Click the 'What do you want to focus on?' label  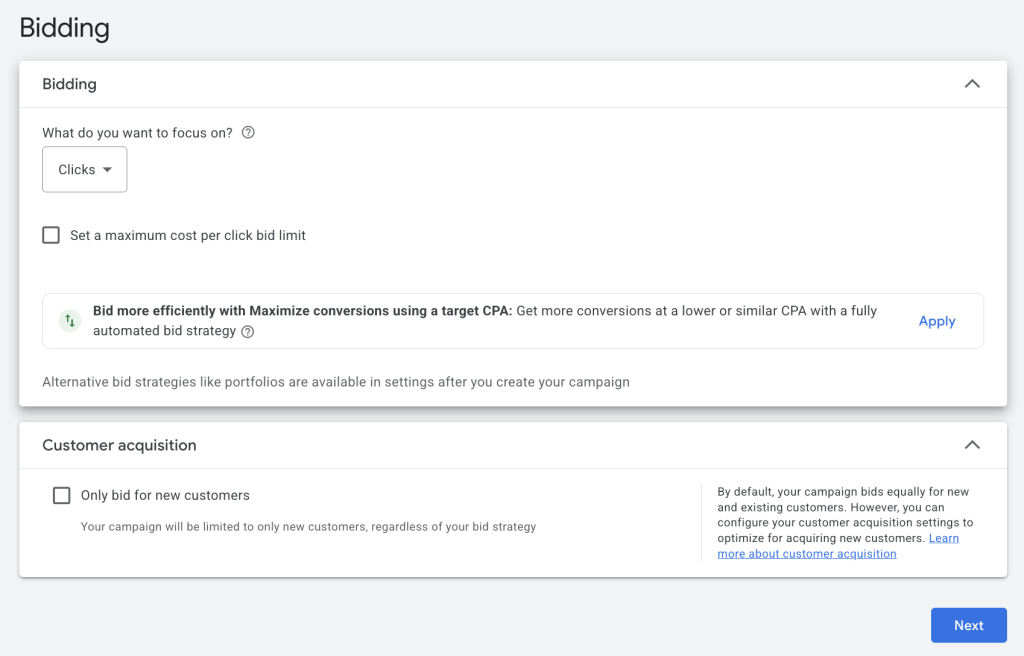tap(137, 133)
